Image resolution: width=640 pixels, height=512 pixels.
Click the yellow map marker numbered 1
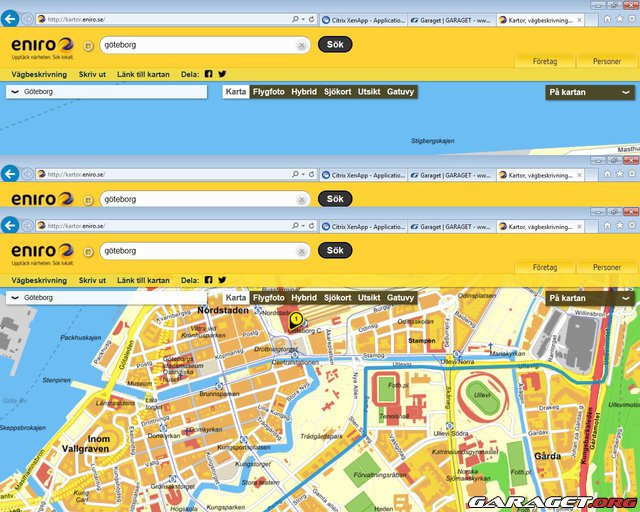(x=296, y=319)
